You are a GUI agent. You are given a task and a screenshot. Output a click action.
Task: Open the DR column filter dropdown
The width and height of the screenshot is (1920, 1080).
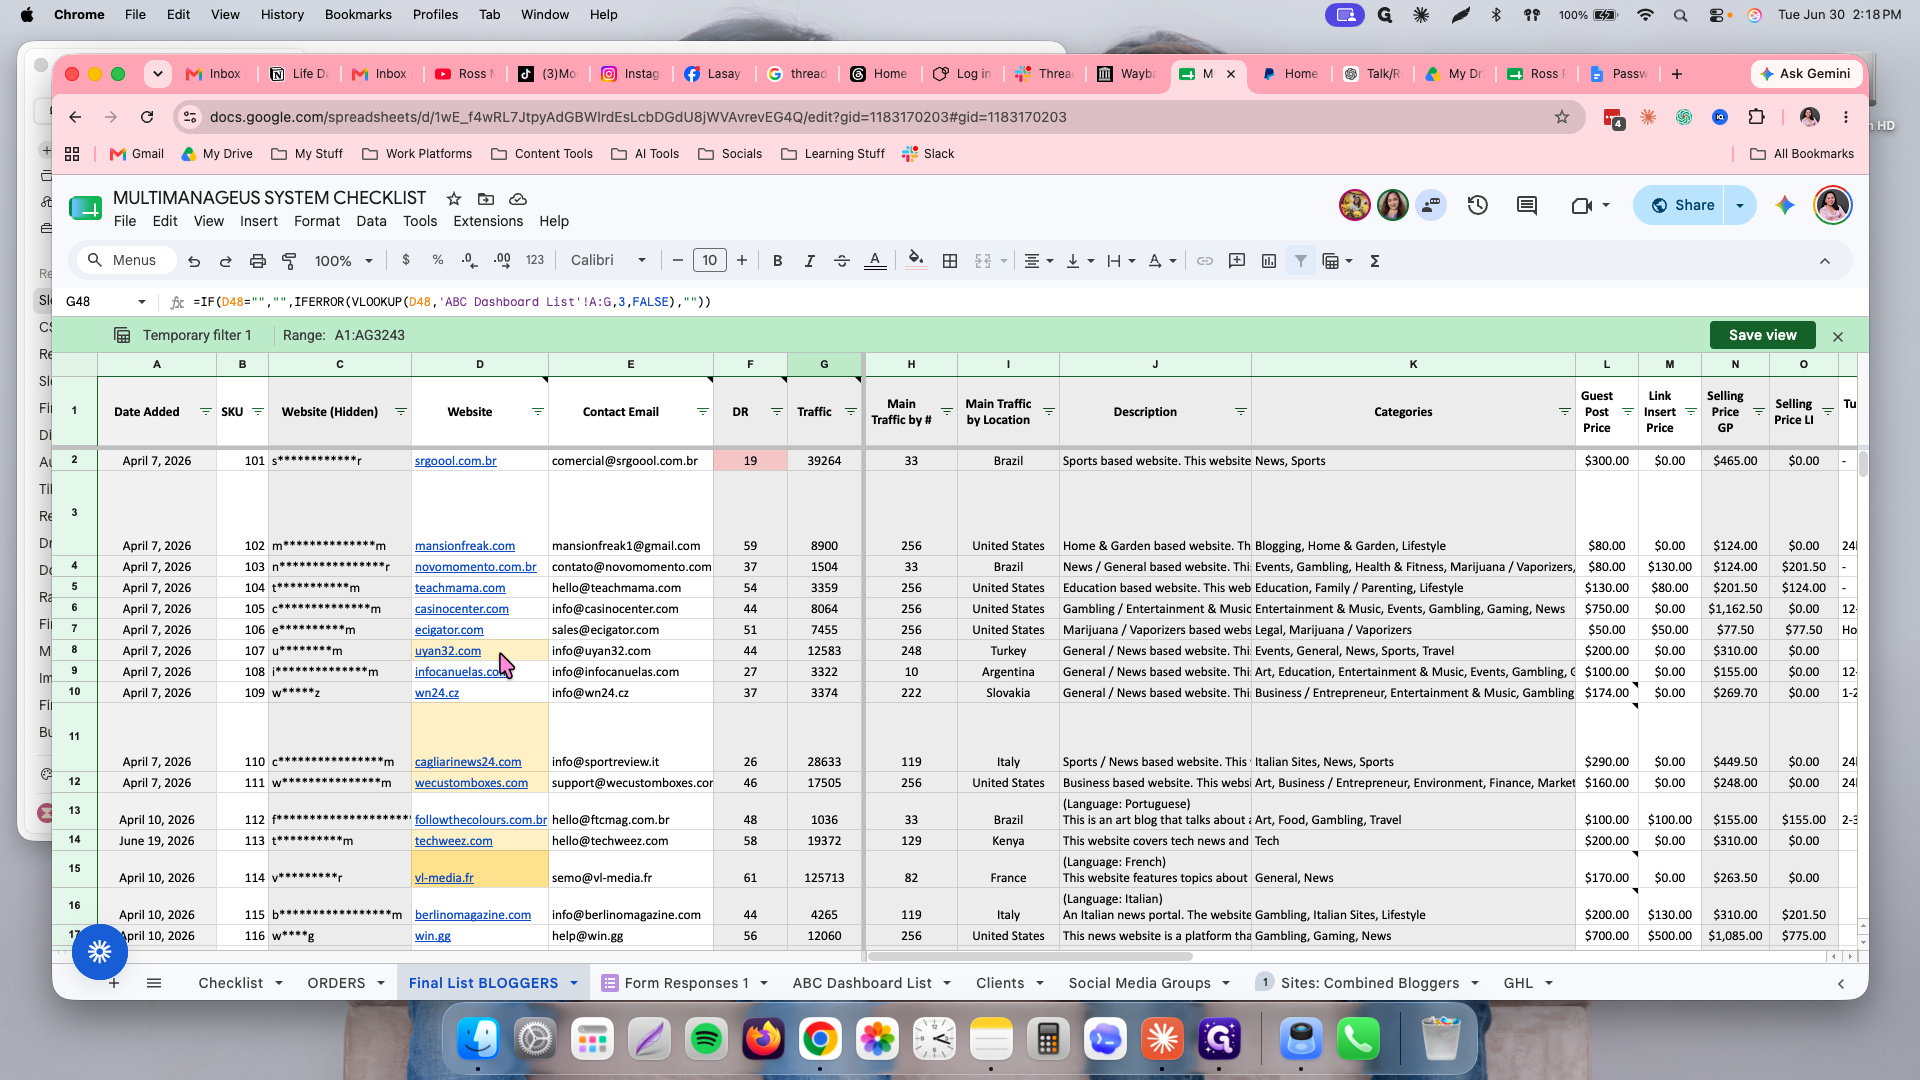click(776, 412)
